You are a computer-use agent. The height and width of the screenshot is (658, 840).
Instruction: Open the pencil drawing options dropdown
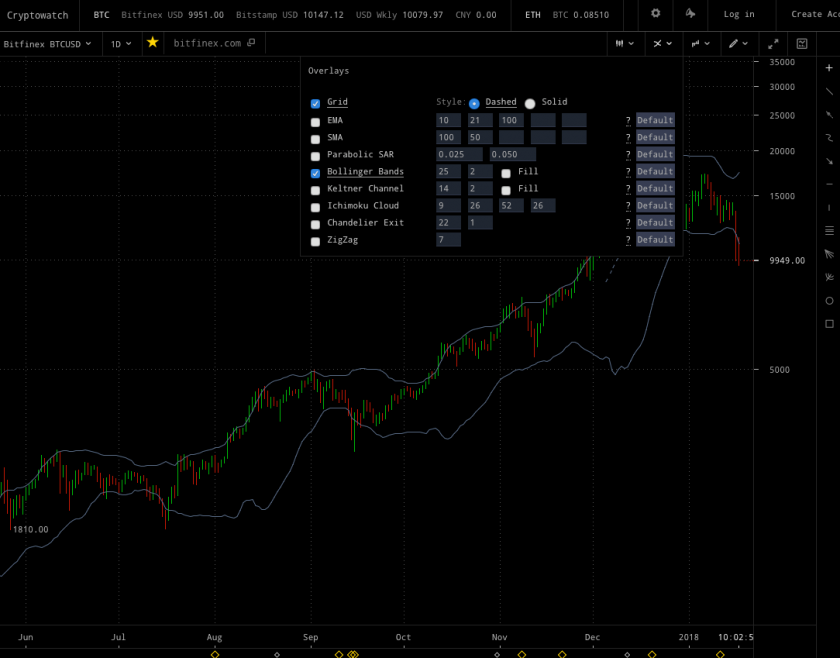point(738,44)
